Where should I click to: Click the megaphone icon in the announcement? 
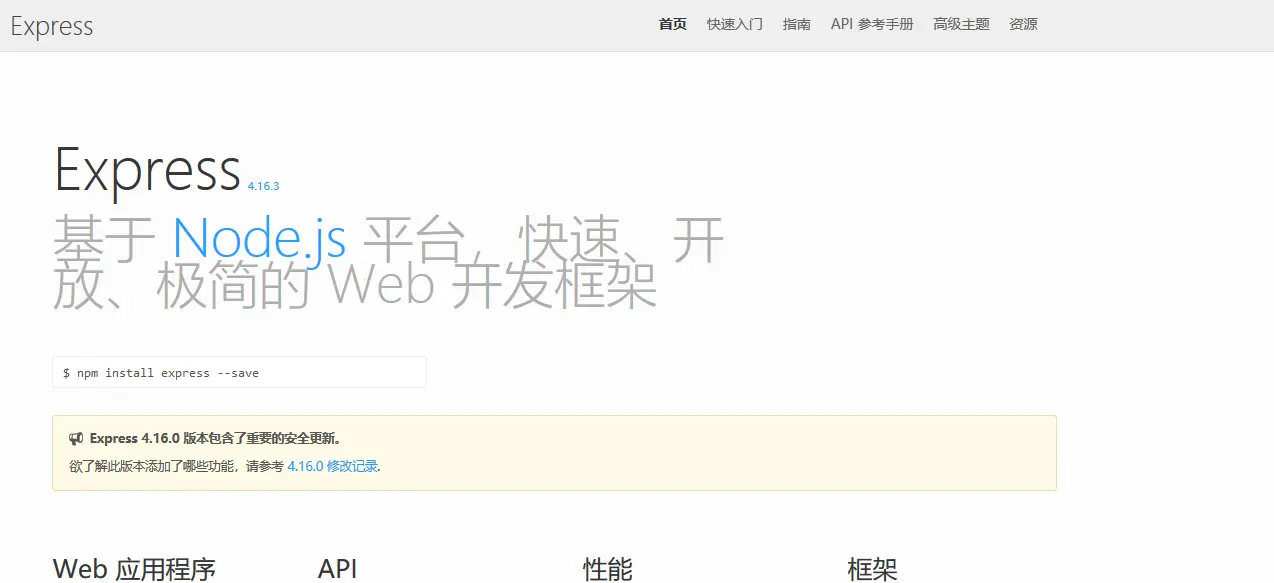tap(76, 439)
